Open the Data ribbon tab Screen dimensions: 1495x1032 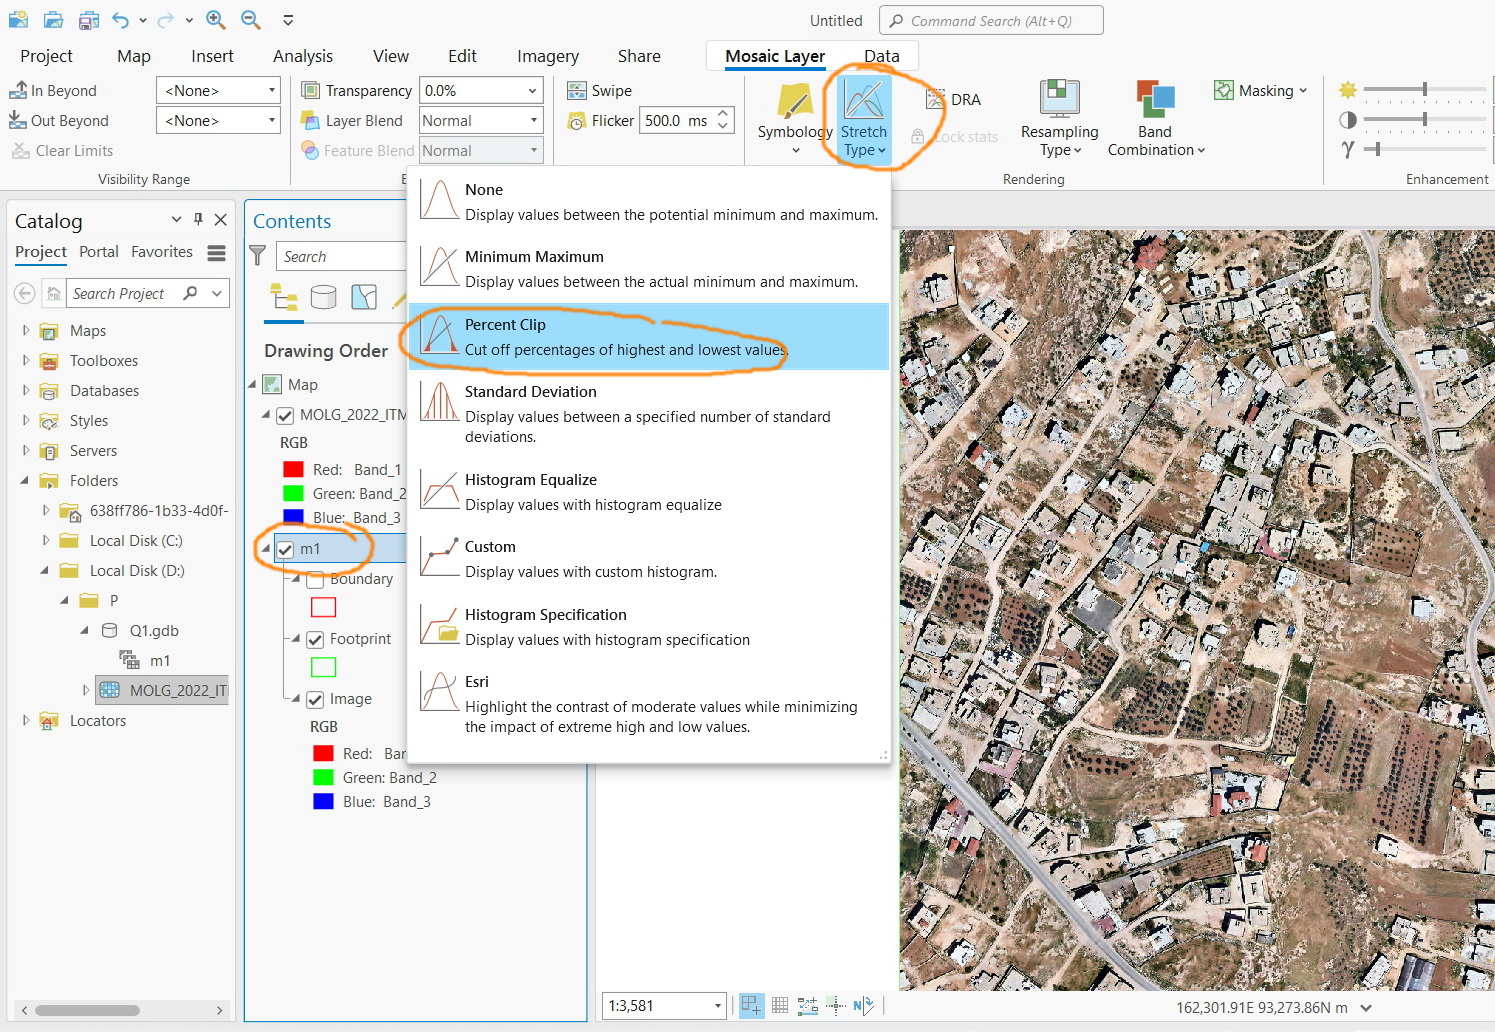click(x=881, y=56)
